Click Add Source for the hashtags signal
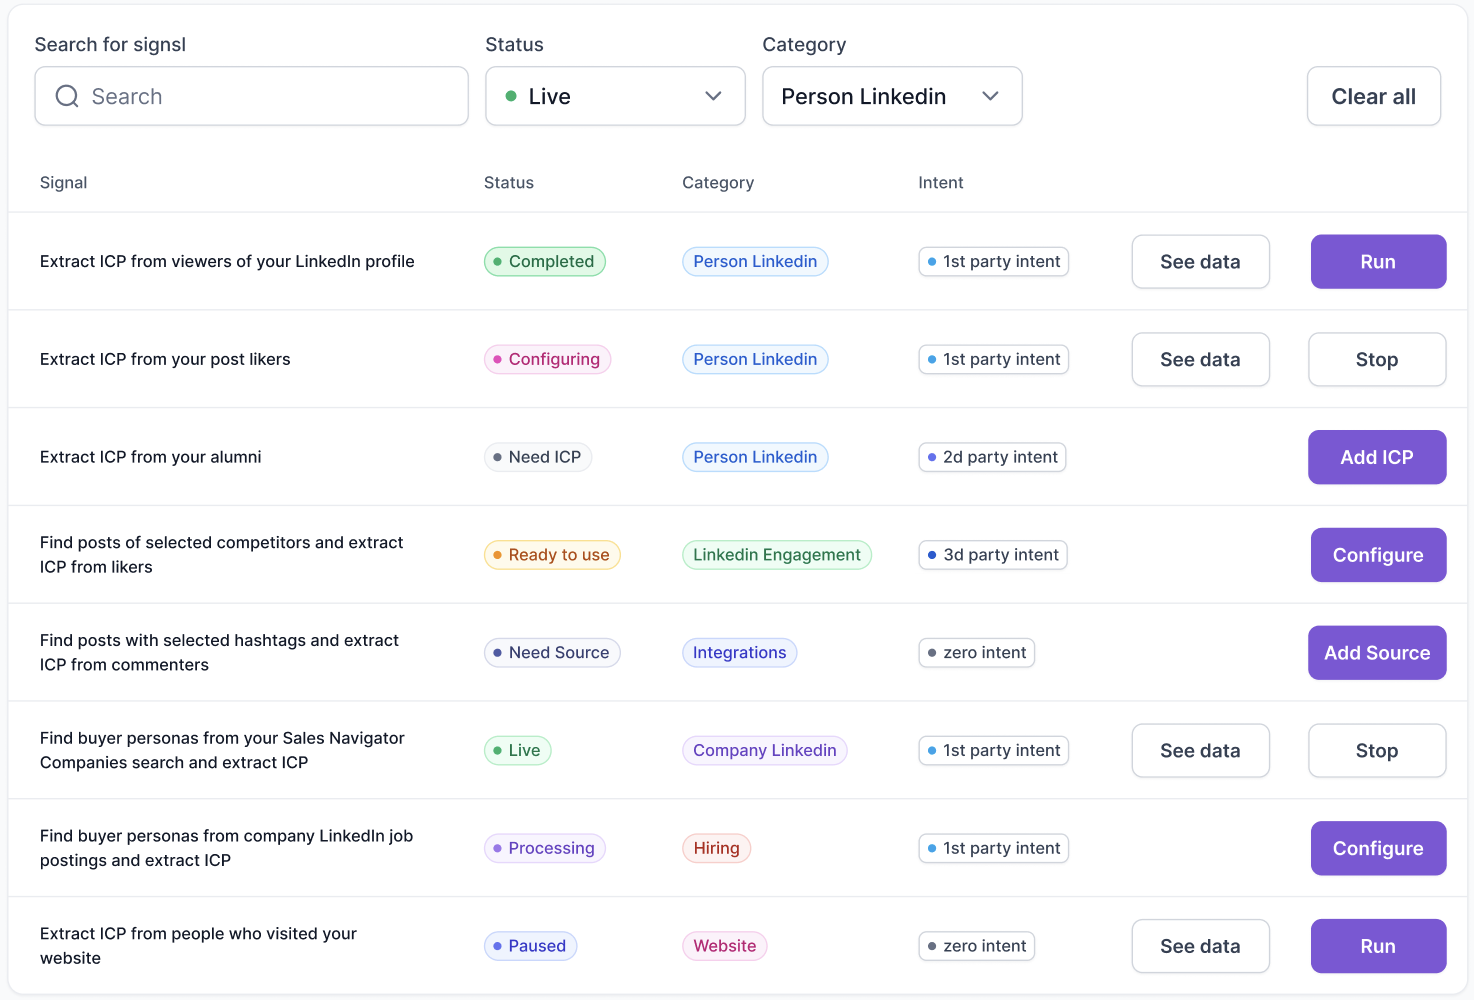Viewport: 1474px width, 1000px height. tap(1377, 652)
